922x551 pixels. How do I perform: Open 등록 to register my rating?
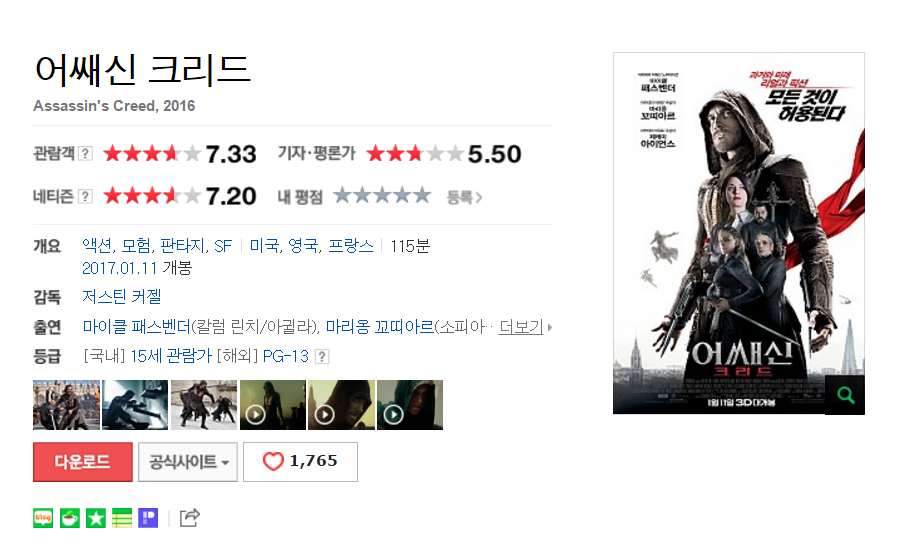point(464,197)
